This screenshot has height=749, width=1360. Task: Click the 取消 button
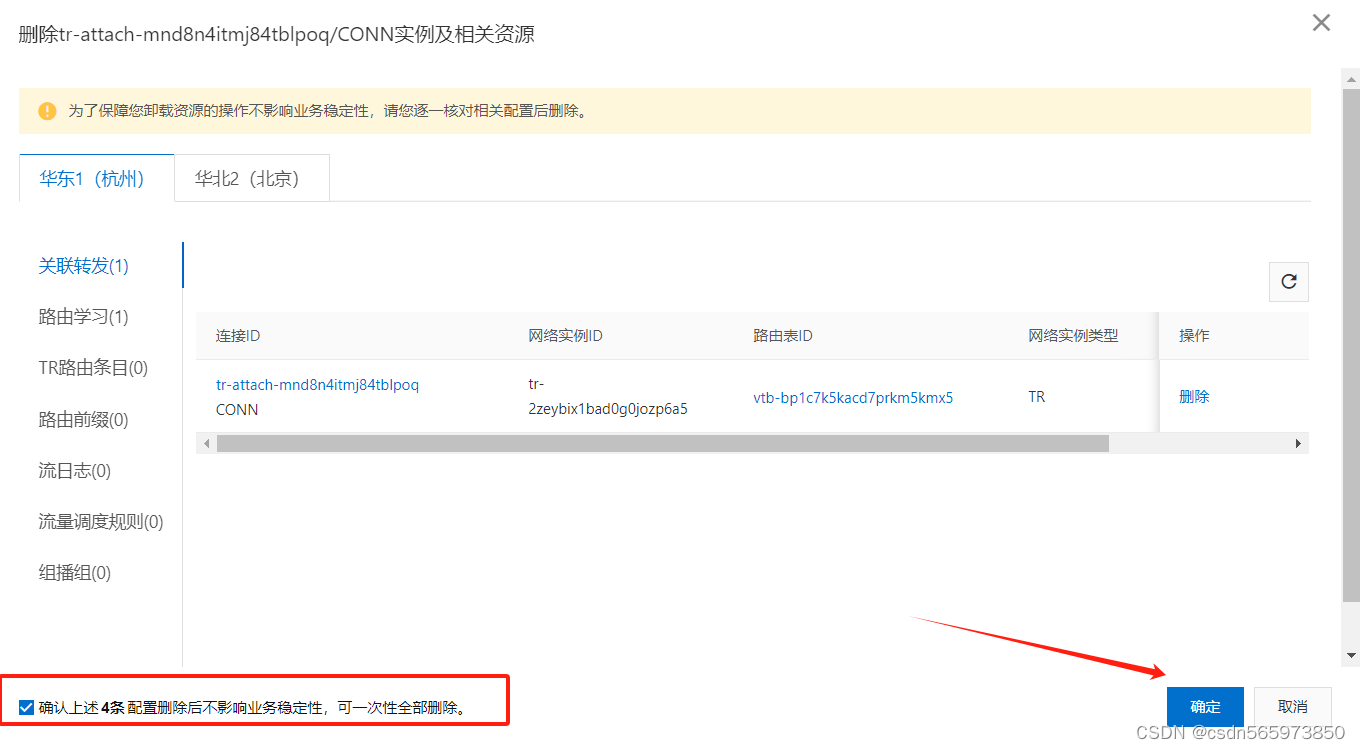[1292, 707]
